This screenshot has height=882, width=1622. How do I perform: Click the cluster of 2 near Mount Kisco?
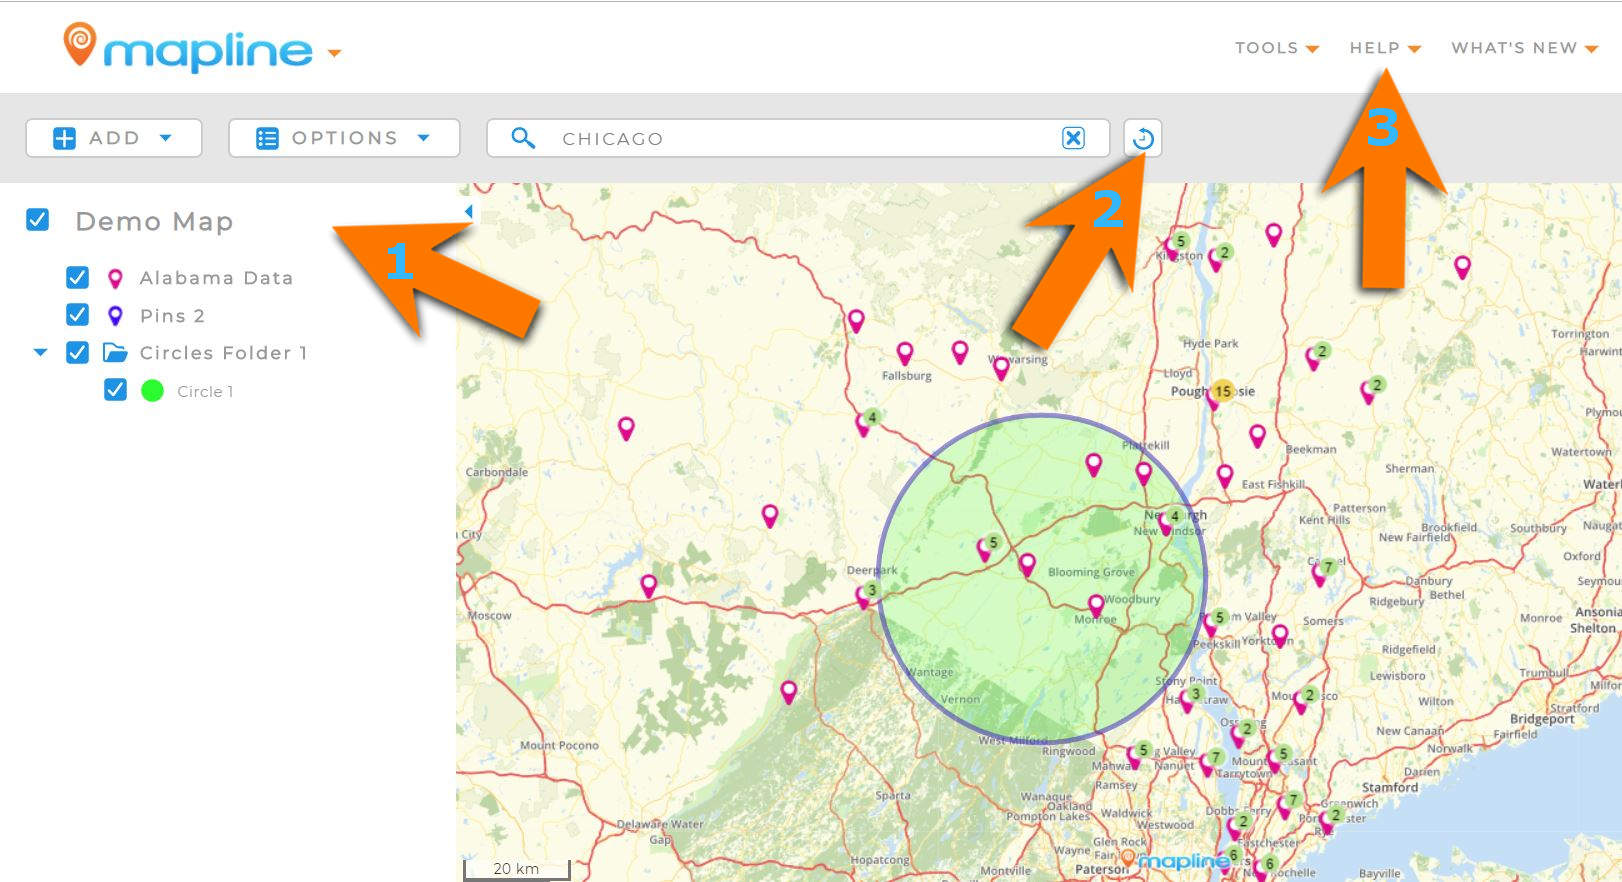[x=1305, y=698]
